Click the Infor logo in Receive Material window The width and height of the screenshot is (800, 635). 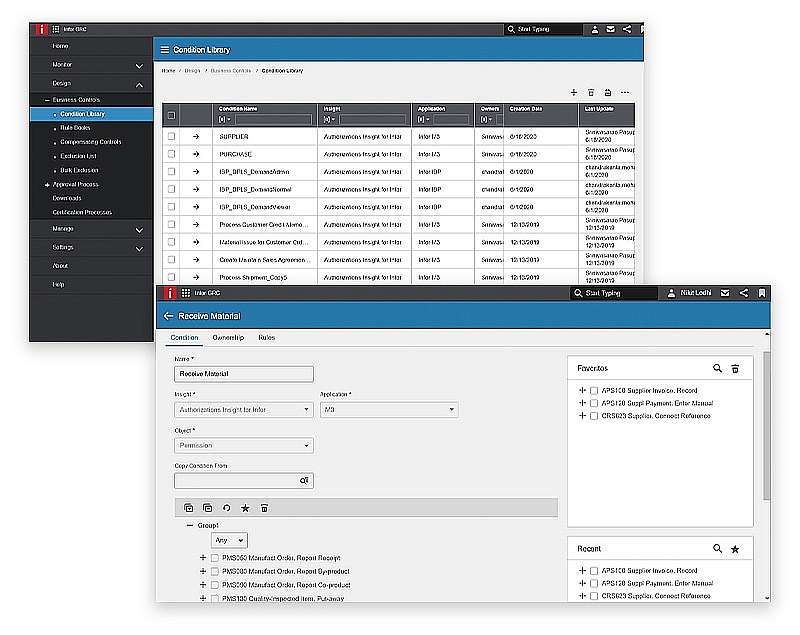tap(170, 293)
